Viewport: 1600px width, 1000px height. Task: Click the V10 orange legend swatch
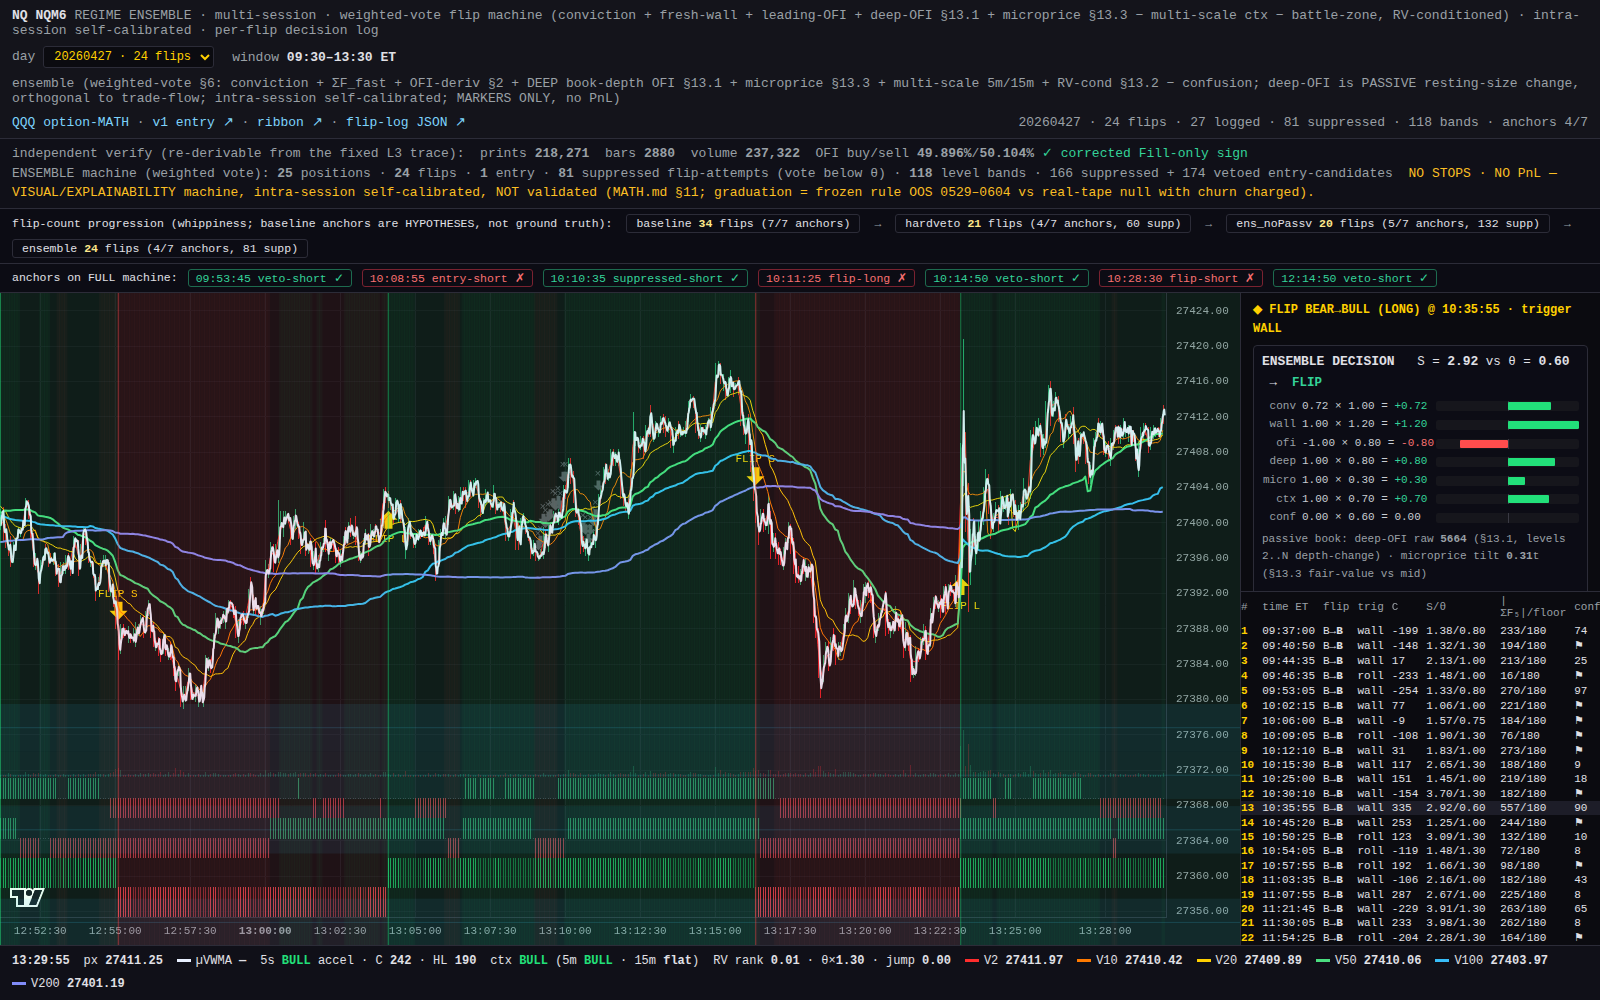(1084, 960)
